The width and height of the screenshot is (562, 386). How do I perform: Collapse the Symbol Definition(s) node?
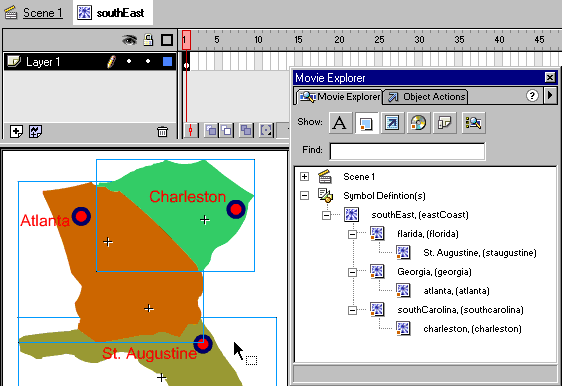(304, 195)
